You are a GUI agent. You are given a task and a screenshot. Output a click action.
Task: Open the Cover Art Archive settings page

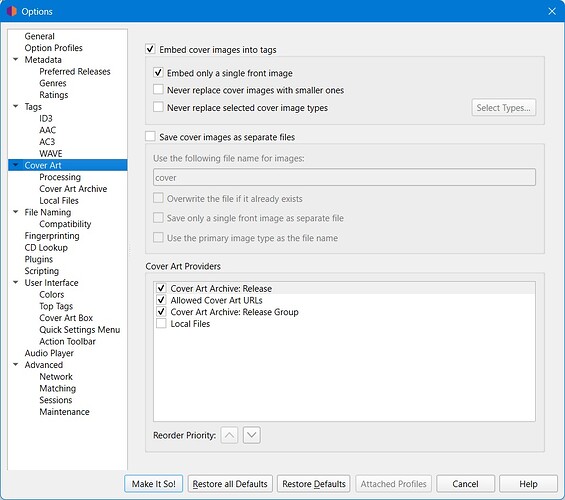click(x=73, y=189)
